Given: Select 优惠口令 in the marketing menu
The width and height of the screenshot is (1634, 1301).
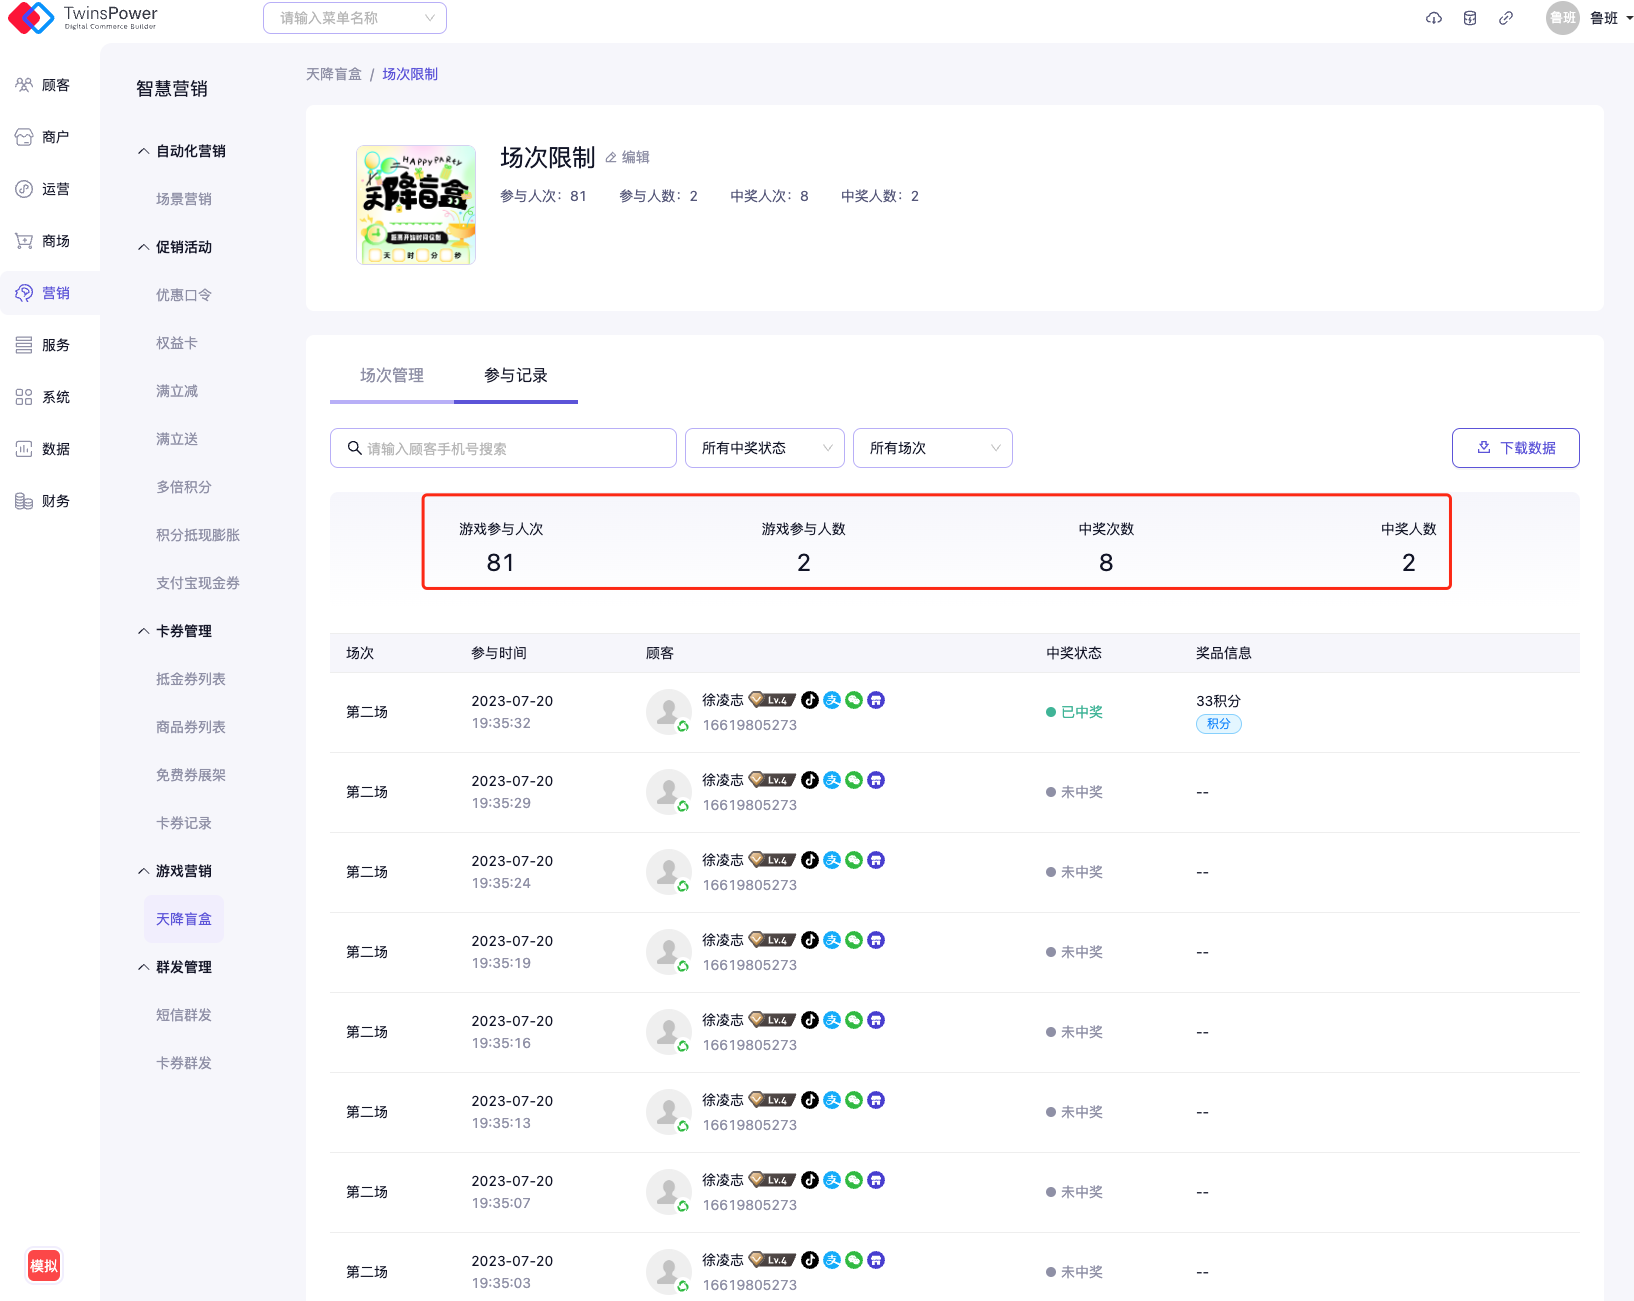Looking at the screenshot, I should [x=183, y=295].
